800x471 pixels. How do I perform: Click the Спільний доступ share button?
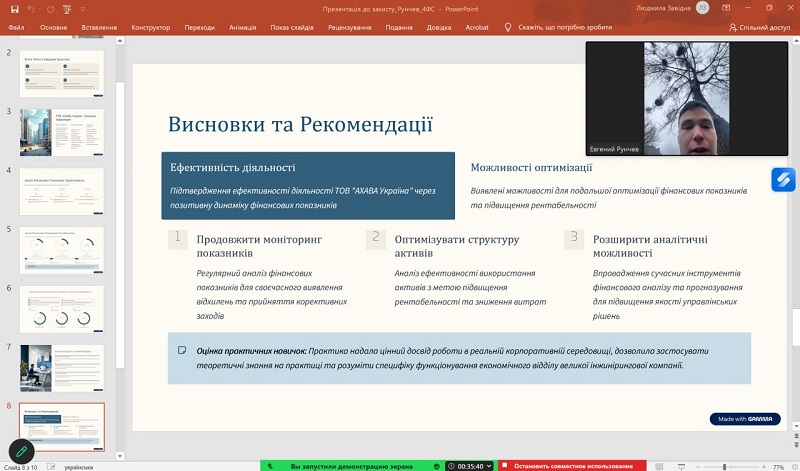(x=760, y=28)
